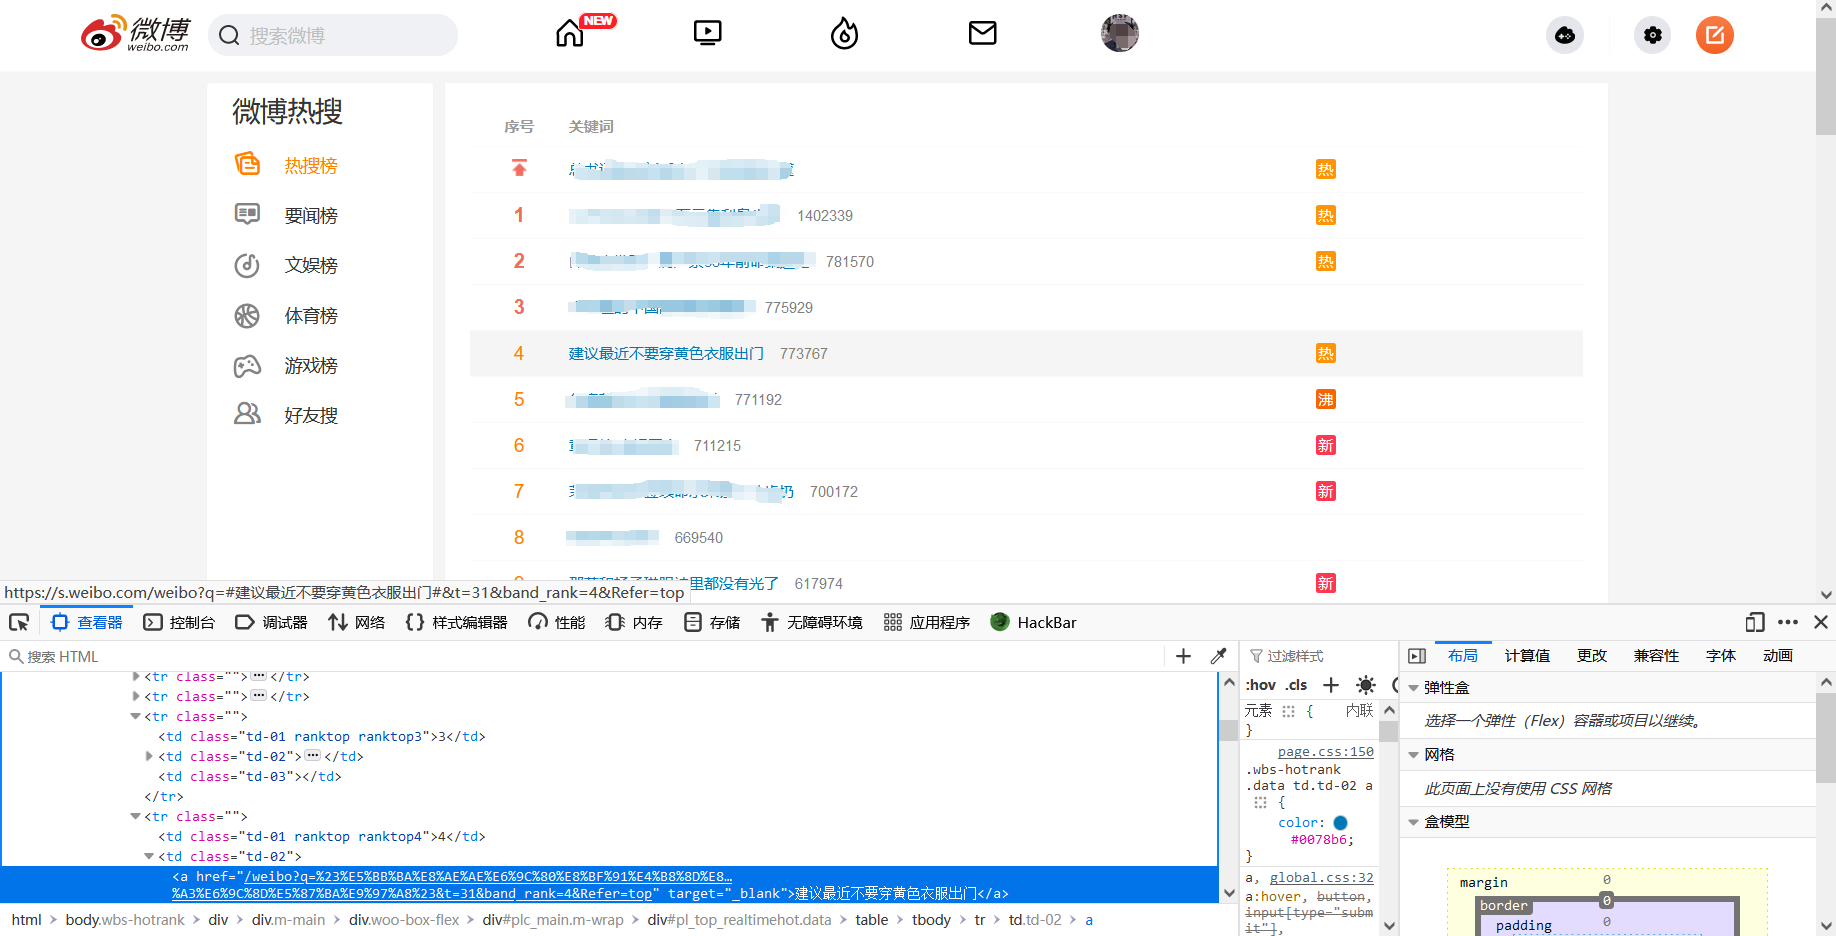The image size is (1836, 936).
Task: Click the 沸 badge on rank 5 row
Action: [x=1326, y=399]
